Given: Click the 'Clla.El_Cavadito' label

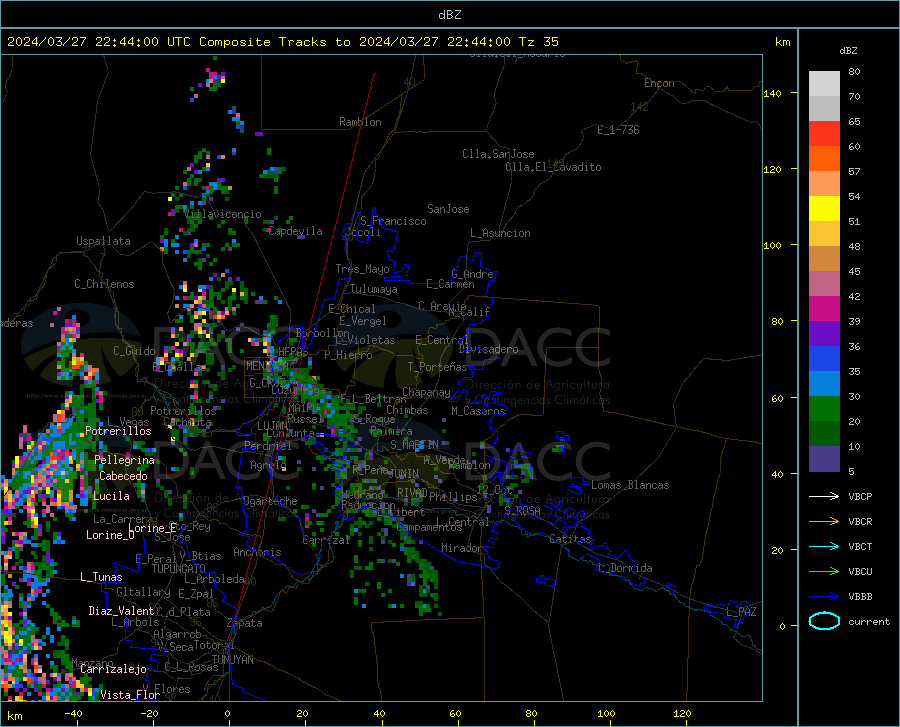Looking at the screenshot, I should [x=553, y=167].
